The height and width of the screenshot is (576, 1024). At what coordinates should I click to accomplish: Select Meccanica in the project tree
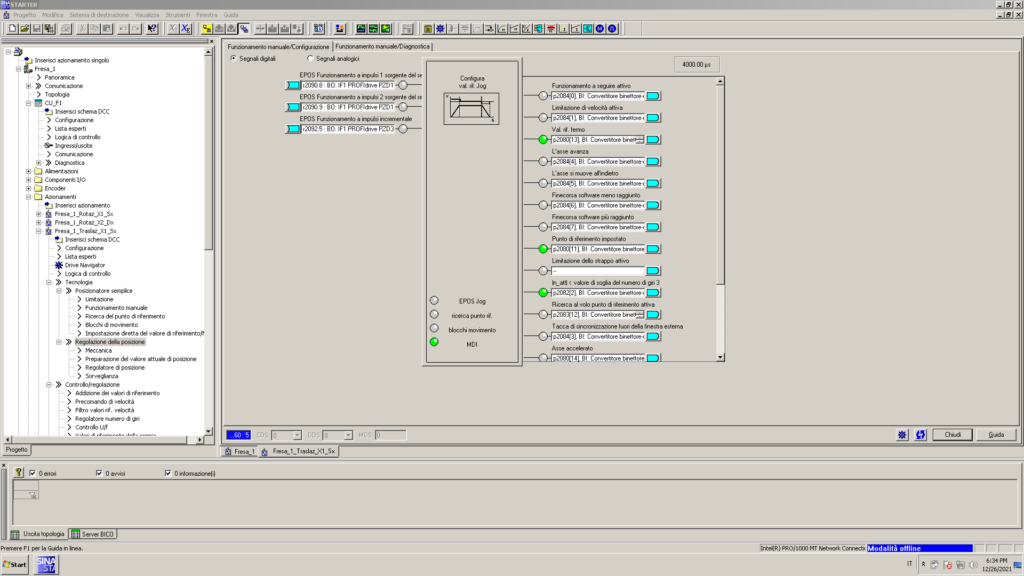click(x=98, y=351)
